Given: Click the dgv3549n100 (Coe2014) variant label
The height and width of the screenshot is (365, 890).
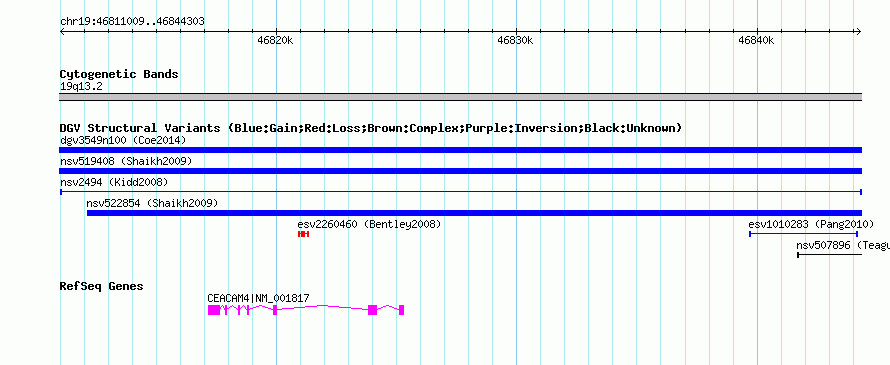Looking at the screenshot, I should 123,140.
